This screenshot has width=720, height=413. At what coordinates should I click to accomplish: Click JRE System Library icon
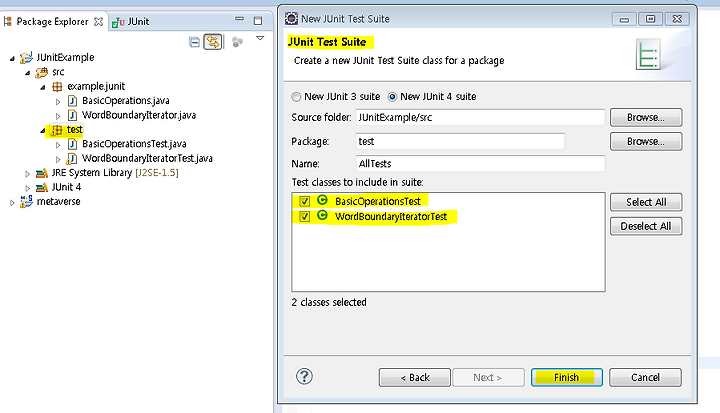pos(42,173)
